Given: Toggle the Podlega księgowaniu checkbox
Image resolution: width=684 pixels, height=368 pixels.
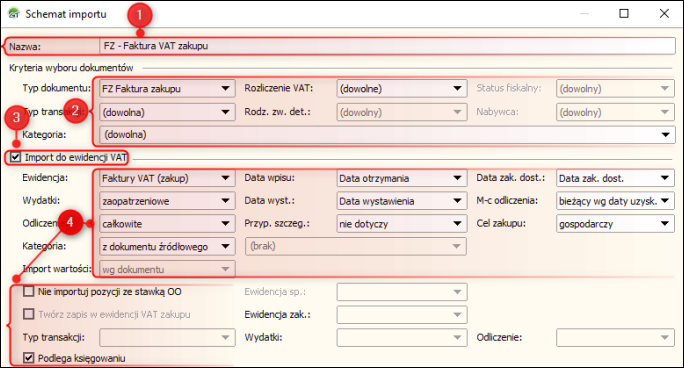Looking at the screenshot, I should pyautogui.click(x=28, y=358).
